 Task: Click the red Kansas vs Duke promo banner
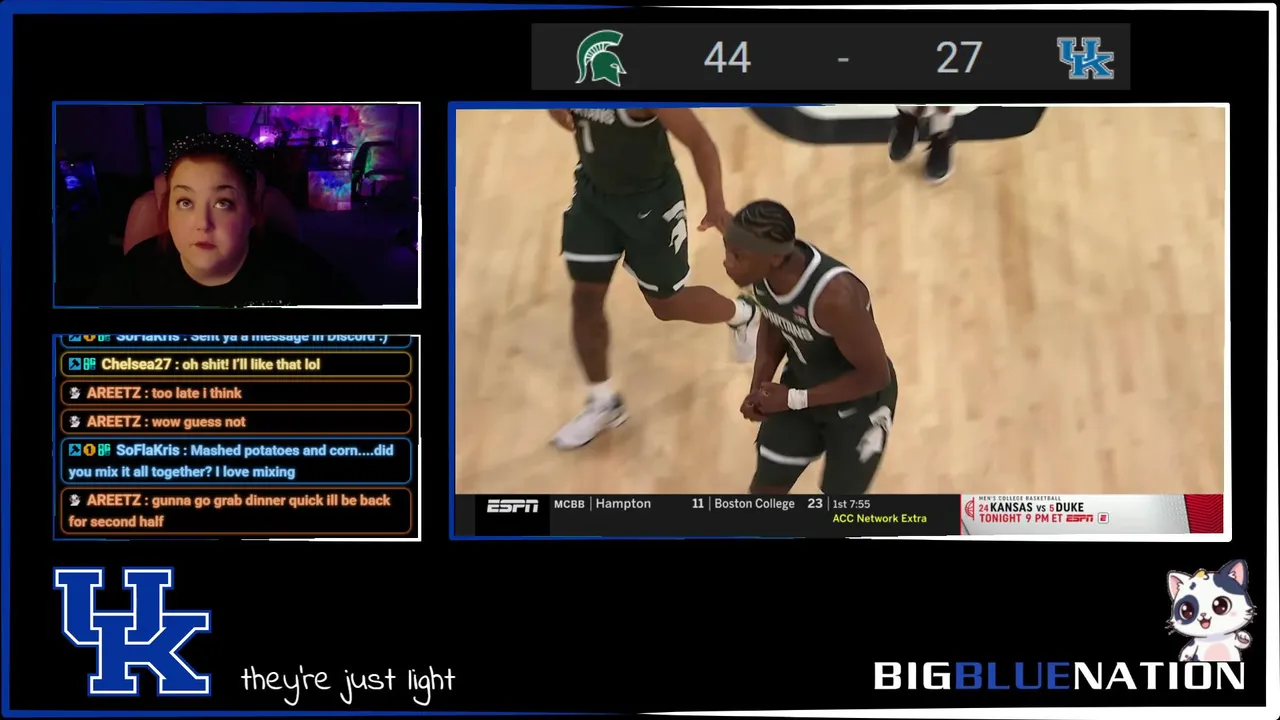click(1092, 513)
